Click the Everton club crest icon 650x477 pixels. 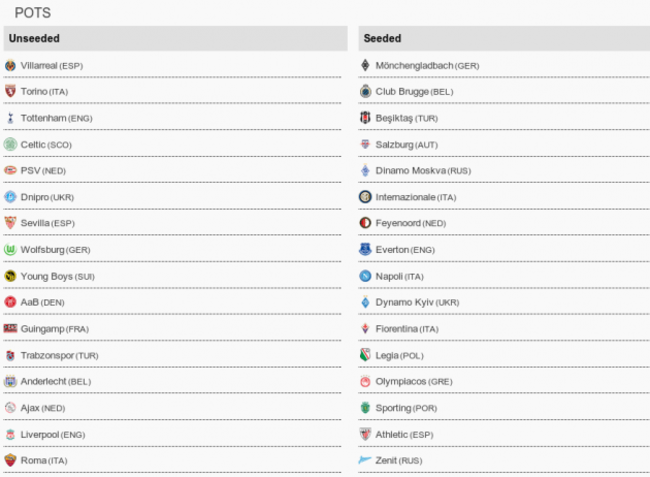[x=366, y=250]
